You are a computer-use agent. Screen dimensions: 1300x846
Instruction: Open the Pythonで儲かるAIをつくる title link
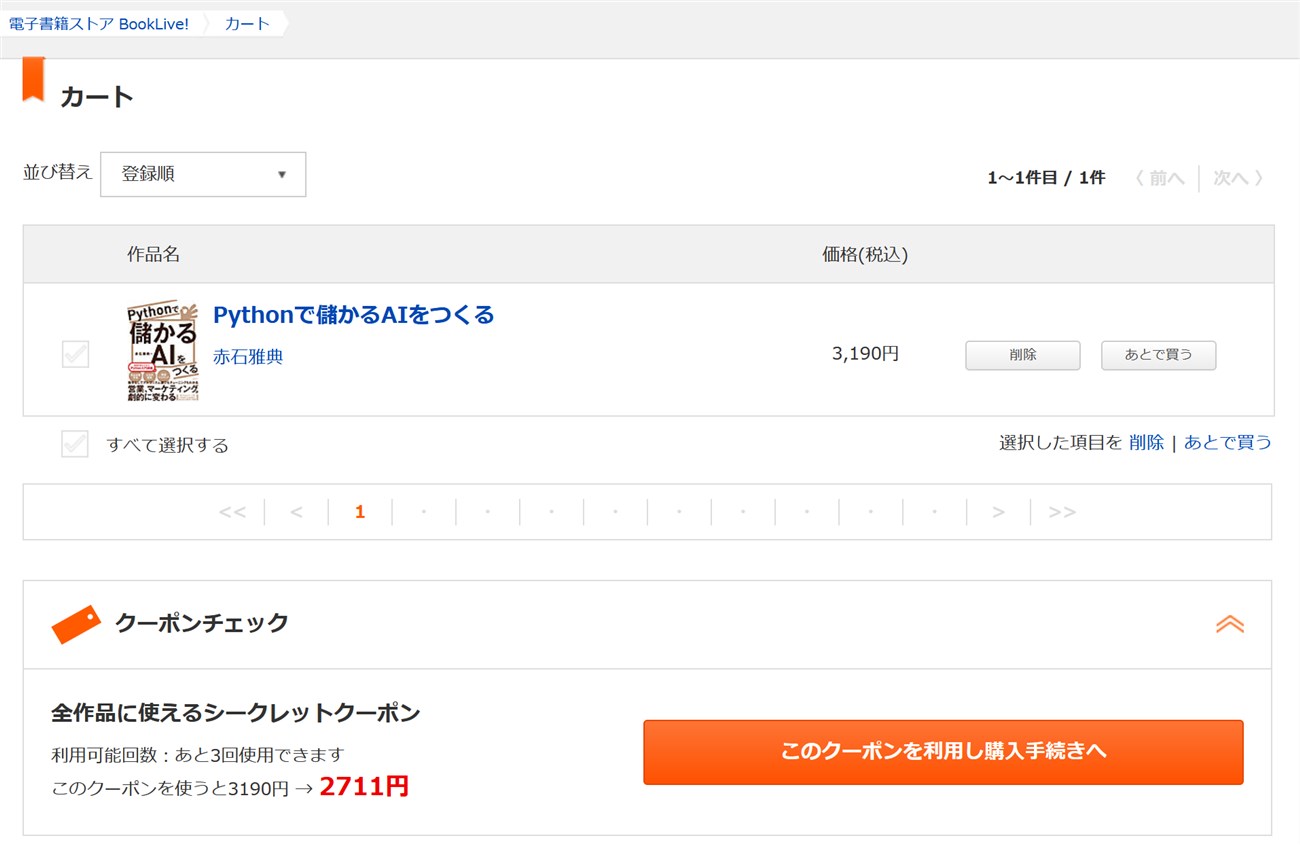(x=353, y=315)
